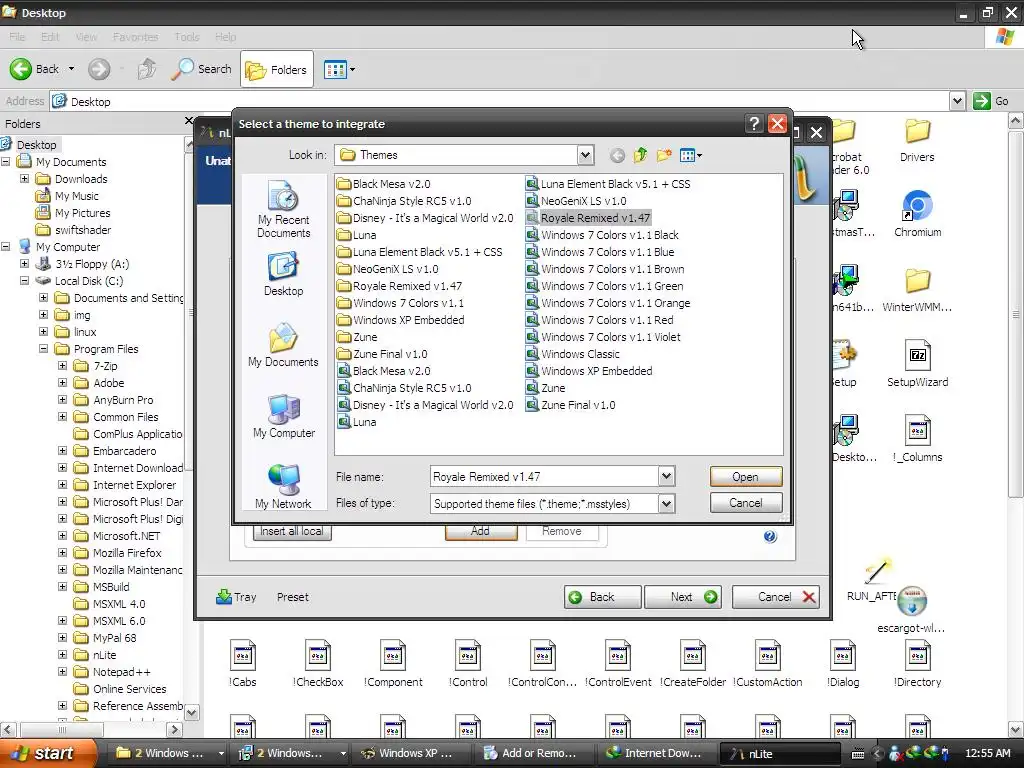Expand the Notepad++ folder node
Screen dimensions: 1024x768
click(x=63, y=671)
